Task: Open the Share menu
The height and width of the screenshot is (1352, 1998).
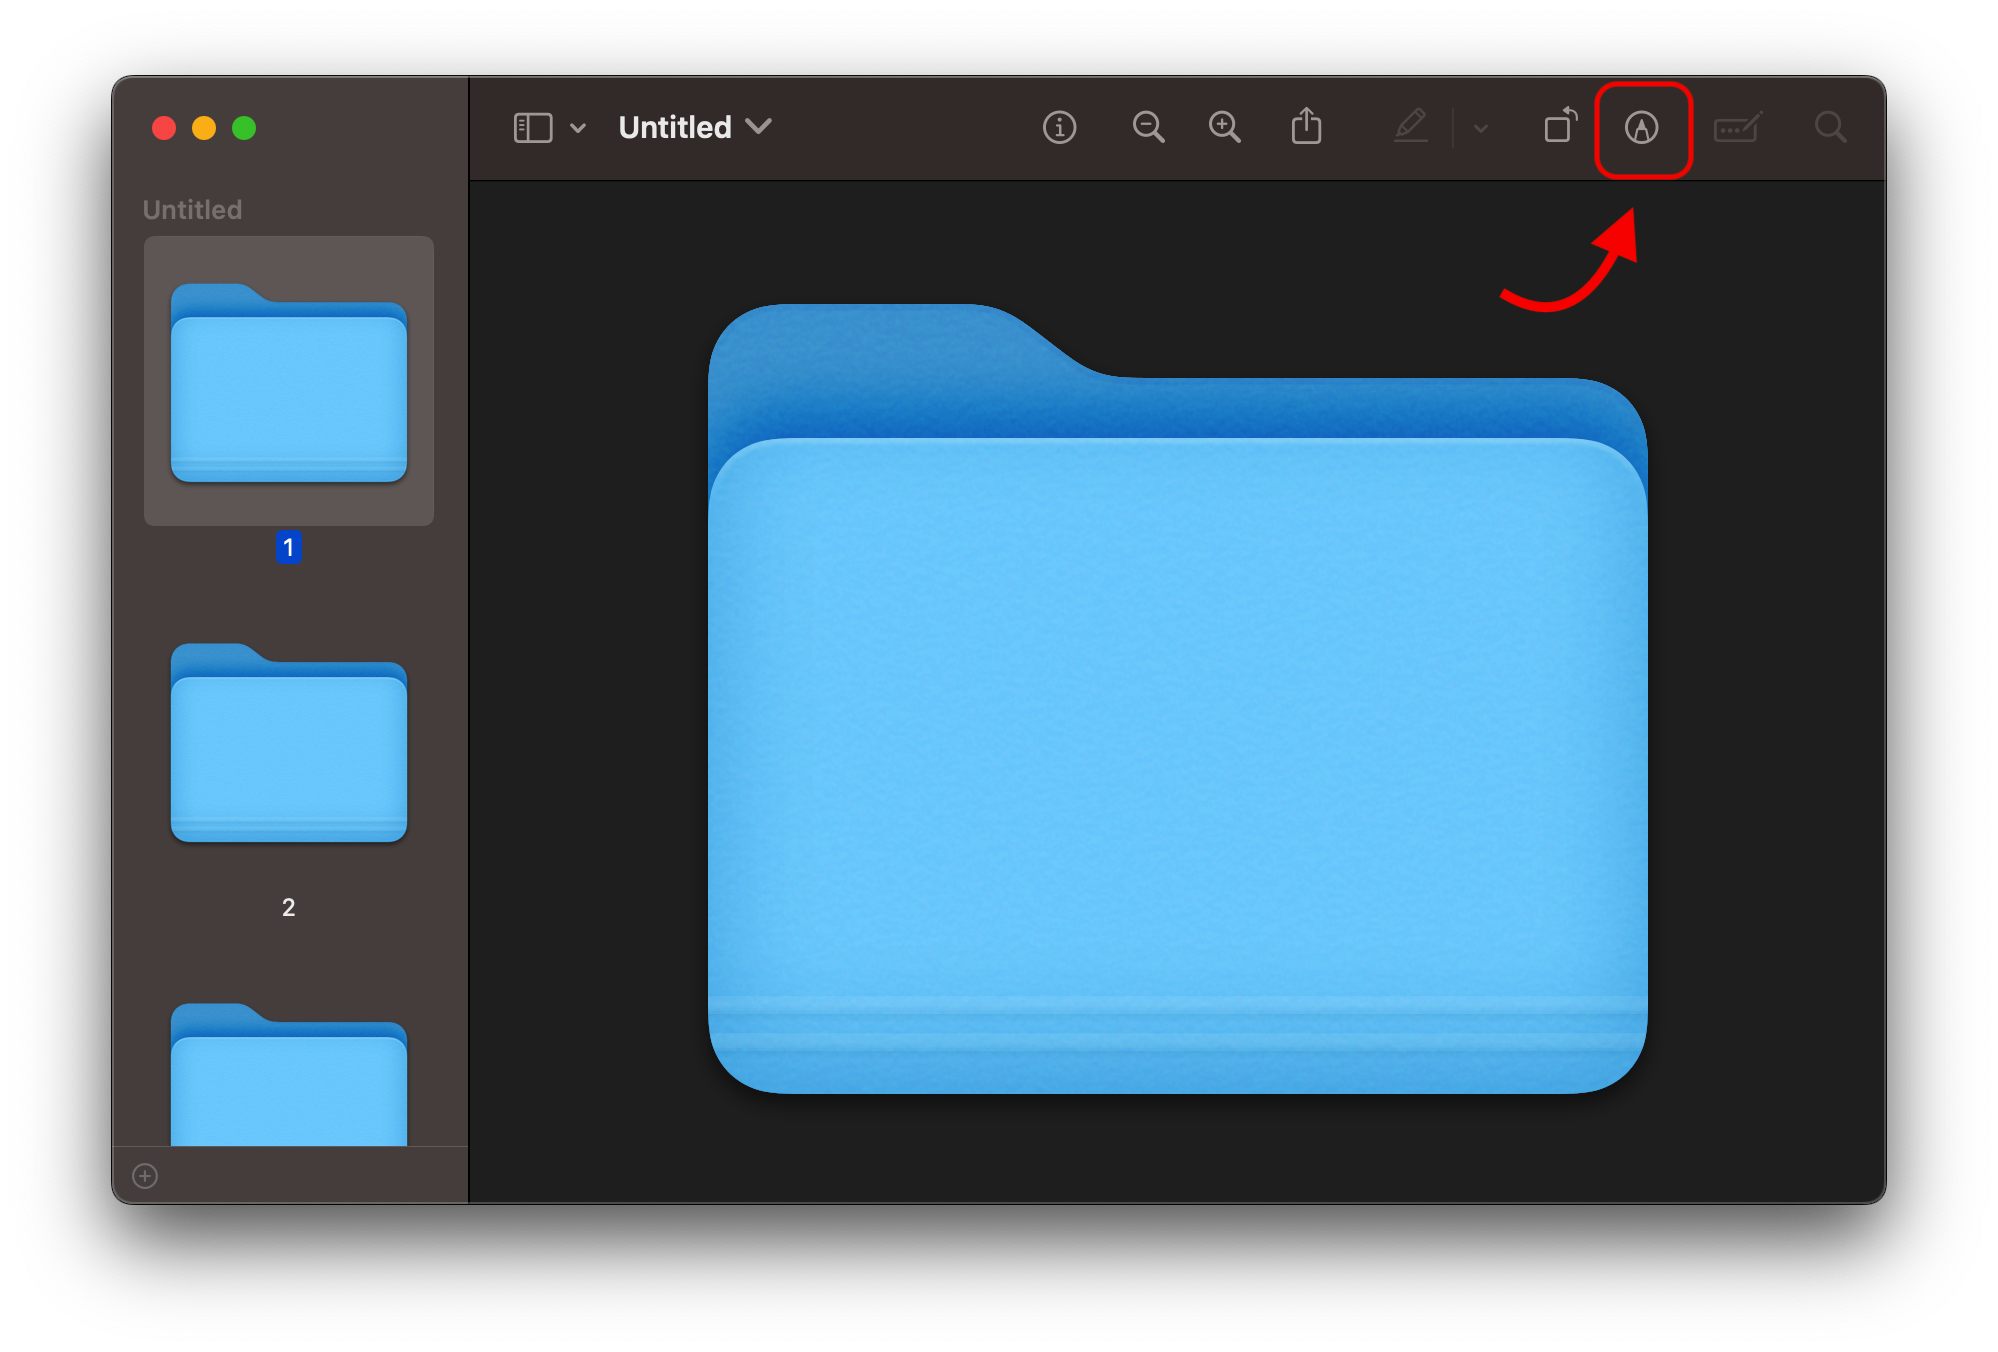Action: click(x=1306, y=127)
